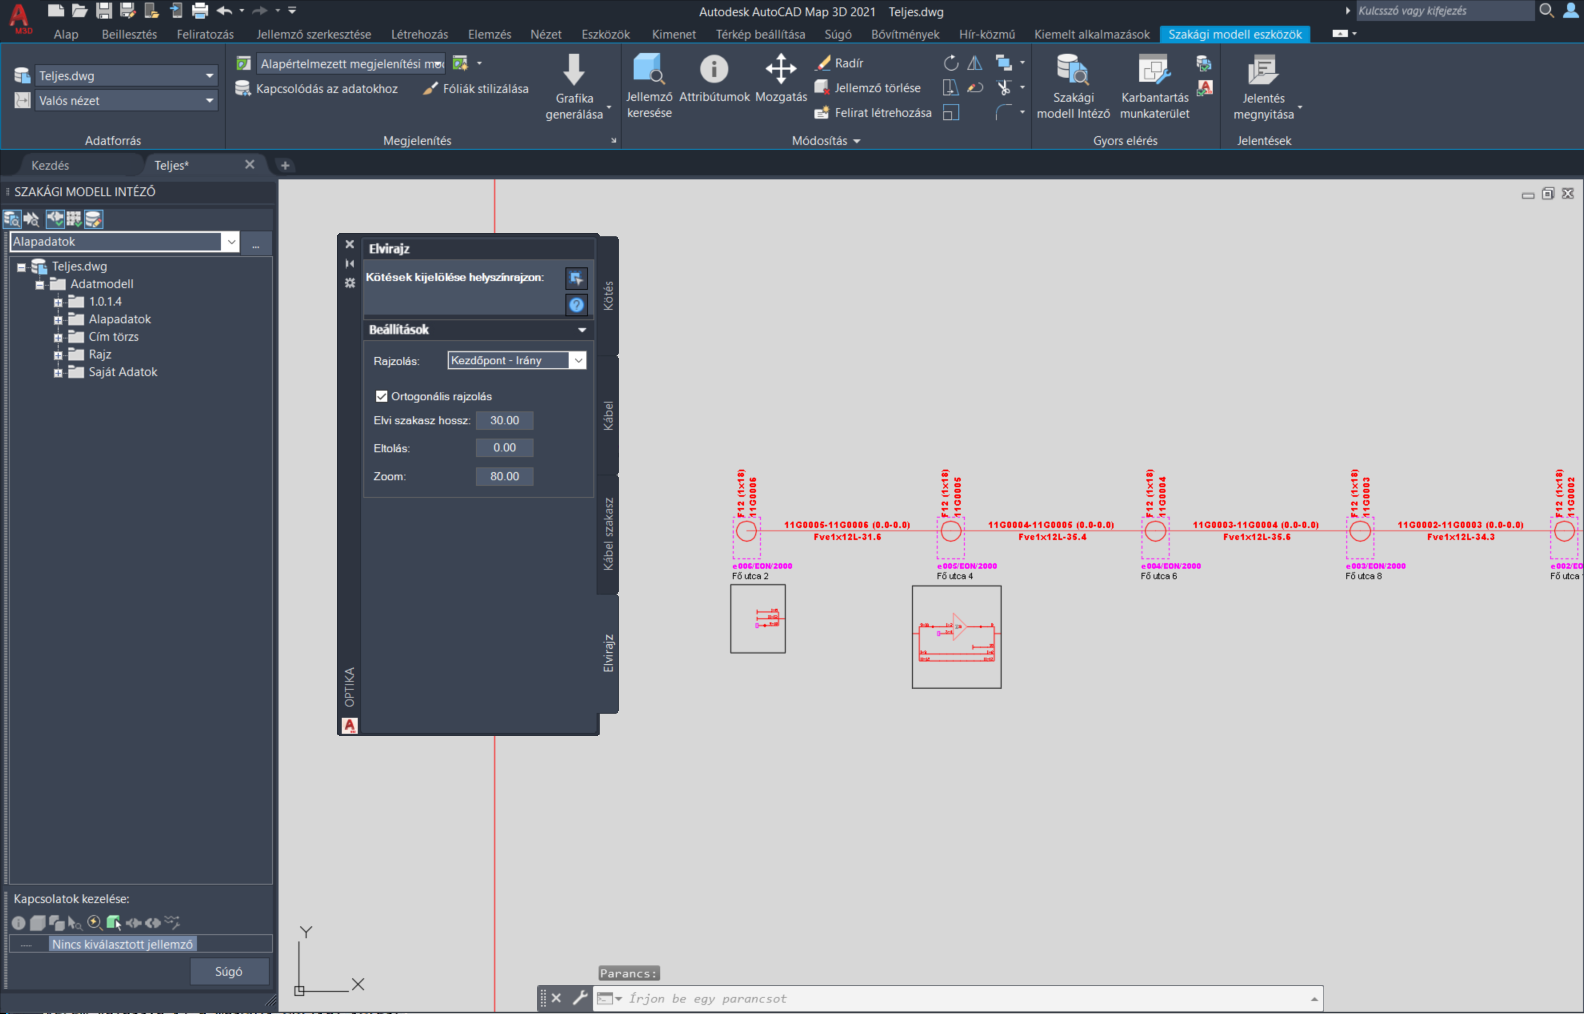
Task: Expand the 1.0.1.4 folder in tree
Action: pyautogui.click(x=58, y=302)
